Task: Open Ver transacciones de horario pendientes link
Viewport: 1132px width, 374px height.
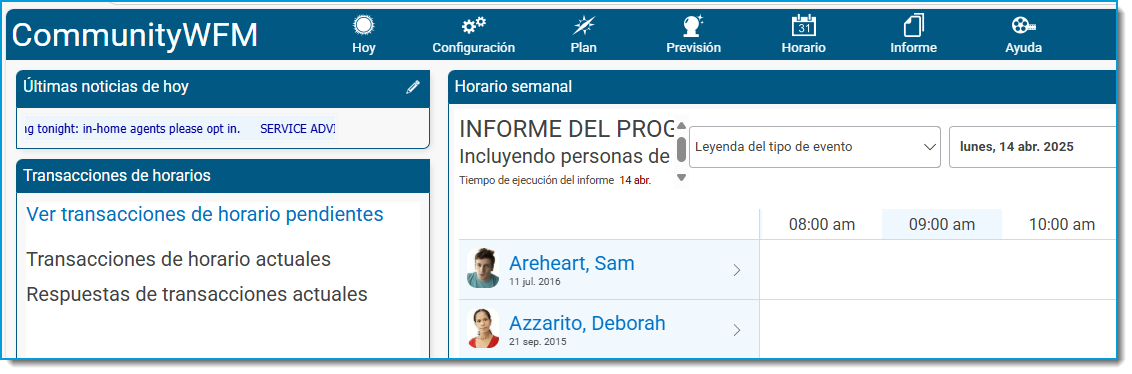Action: pos(205,214)
